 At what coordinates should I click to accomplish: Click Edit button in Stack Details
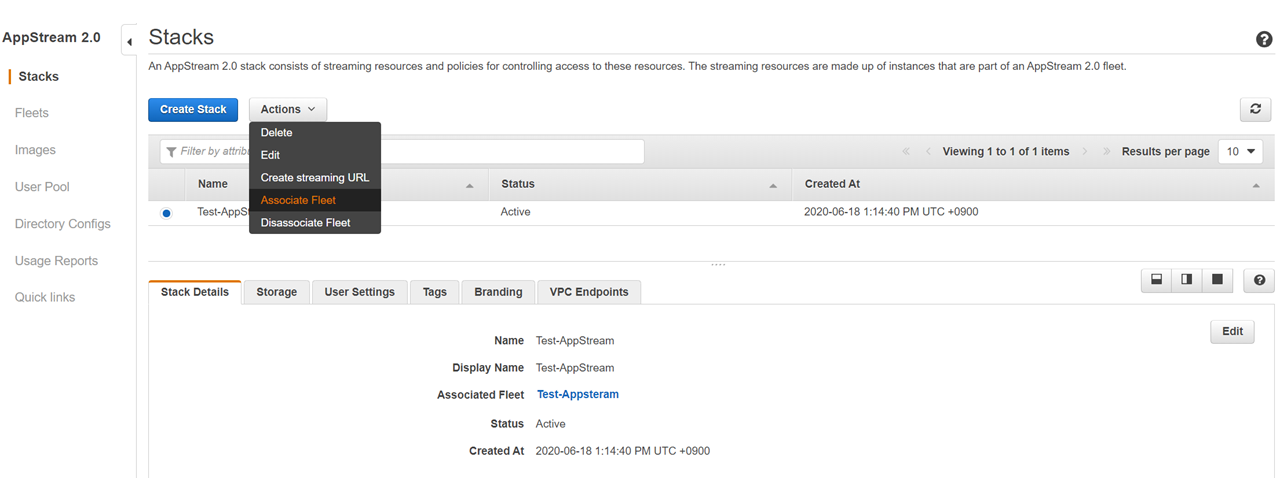(x=1232, y=331)
